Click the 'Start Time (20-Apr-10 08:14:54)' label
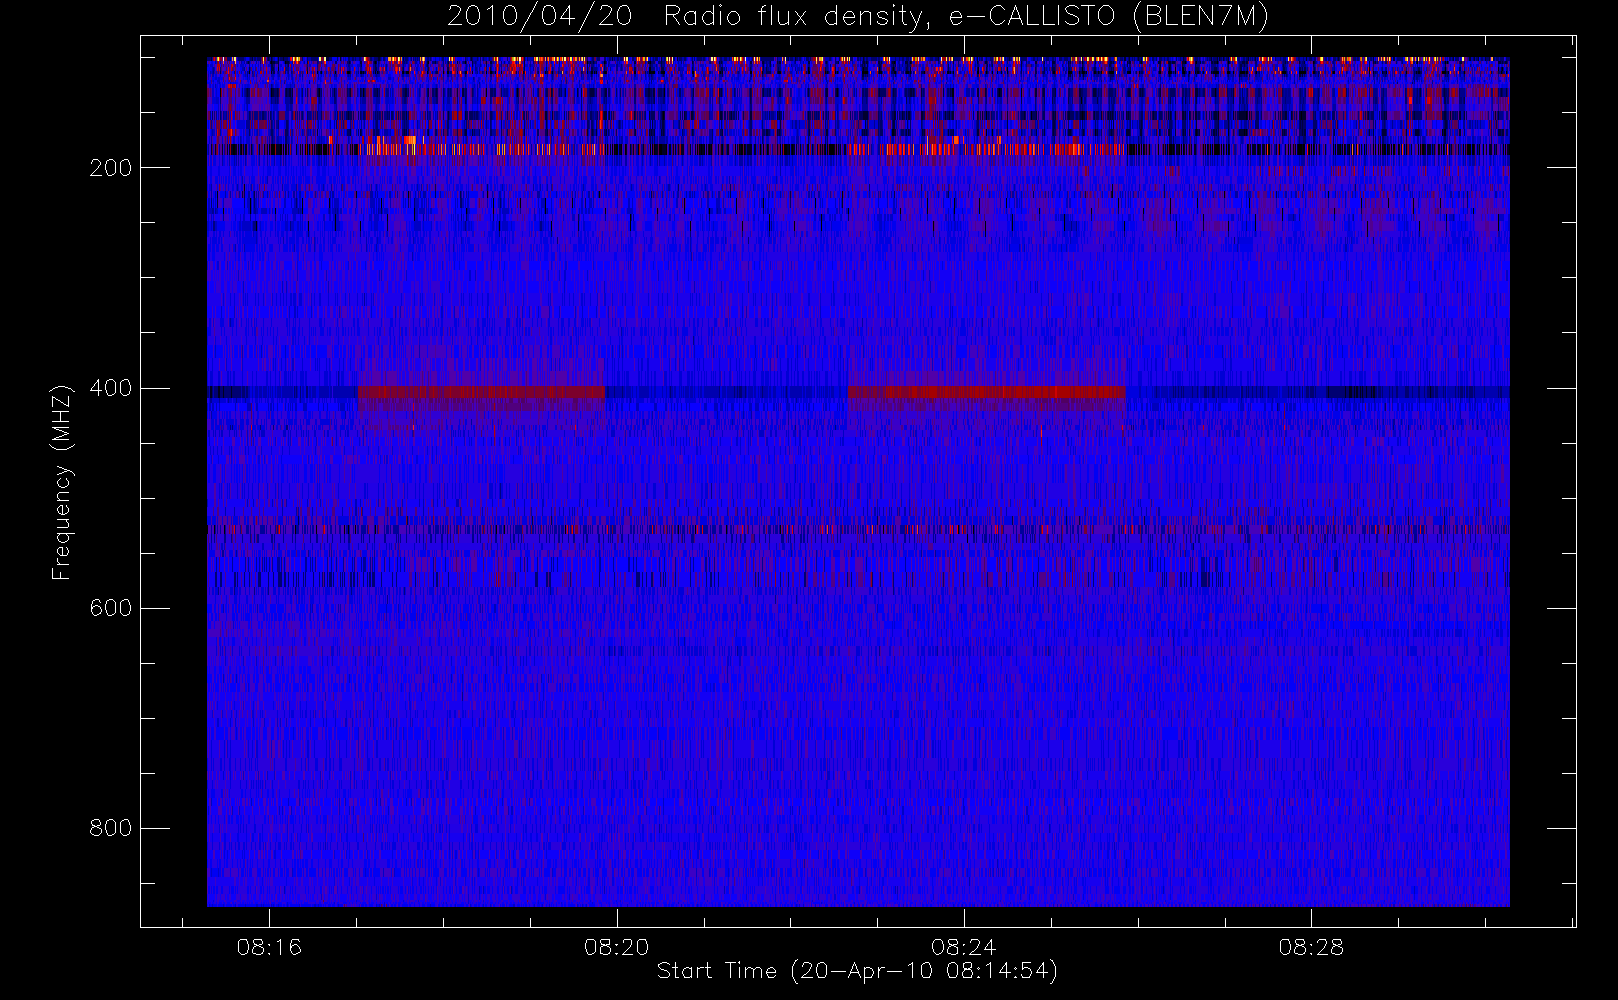The height and width of the screenshot is (1000, 1618). pyautogui.click(x=857, y=971)
